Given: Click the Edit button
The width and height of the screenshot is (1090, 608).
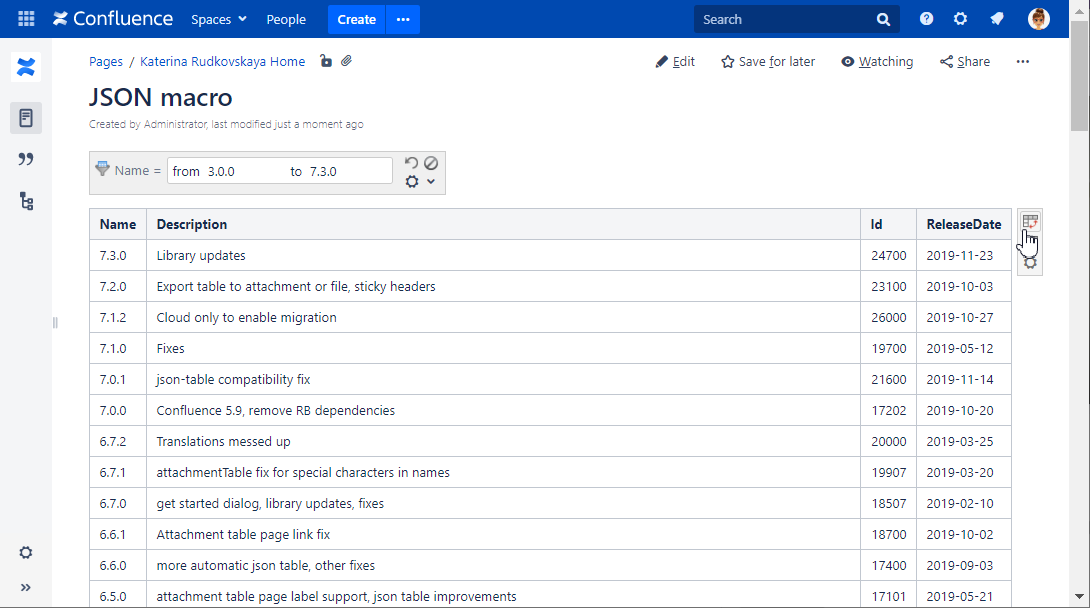Looking at the screenshot, I should [x=675, y=62].
